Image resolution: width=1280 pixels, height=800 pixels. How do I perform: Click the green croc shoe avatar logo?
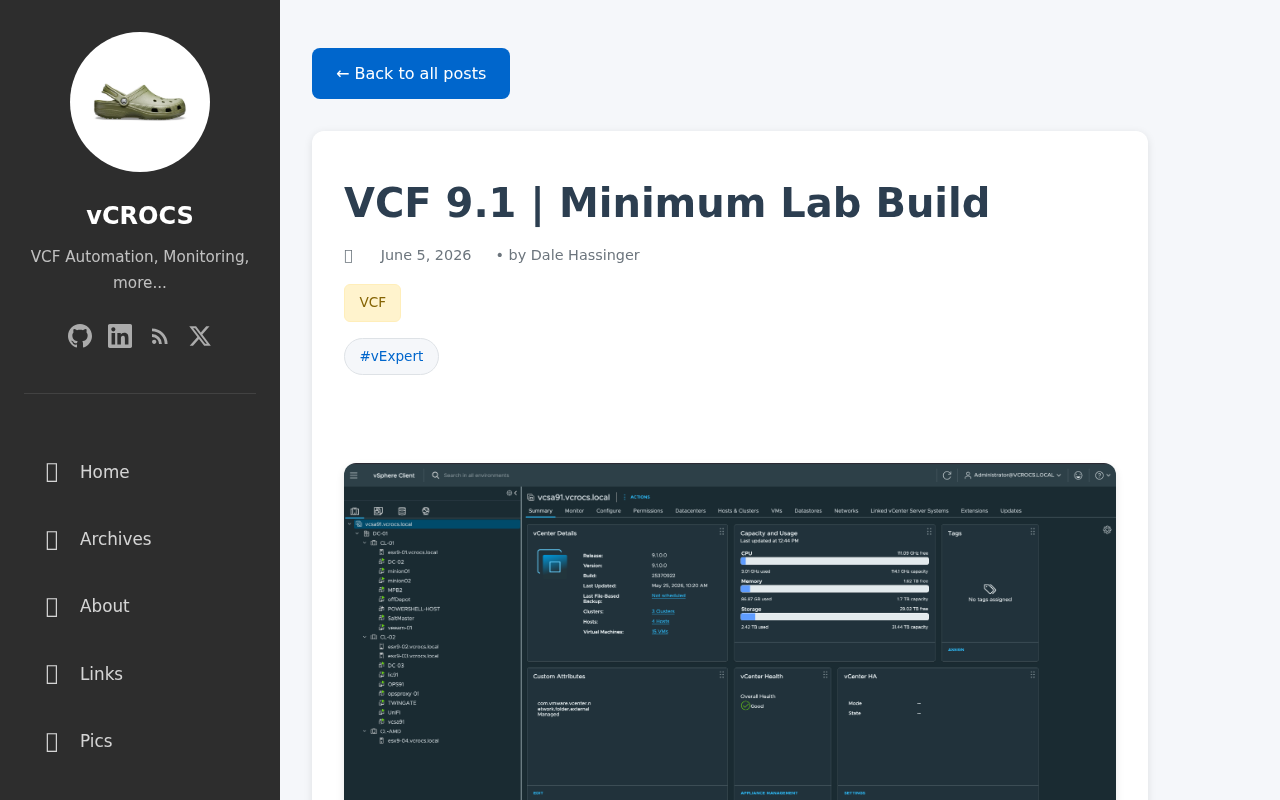pyautogui.click(x=140, y=102)
